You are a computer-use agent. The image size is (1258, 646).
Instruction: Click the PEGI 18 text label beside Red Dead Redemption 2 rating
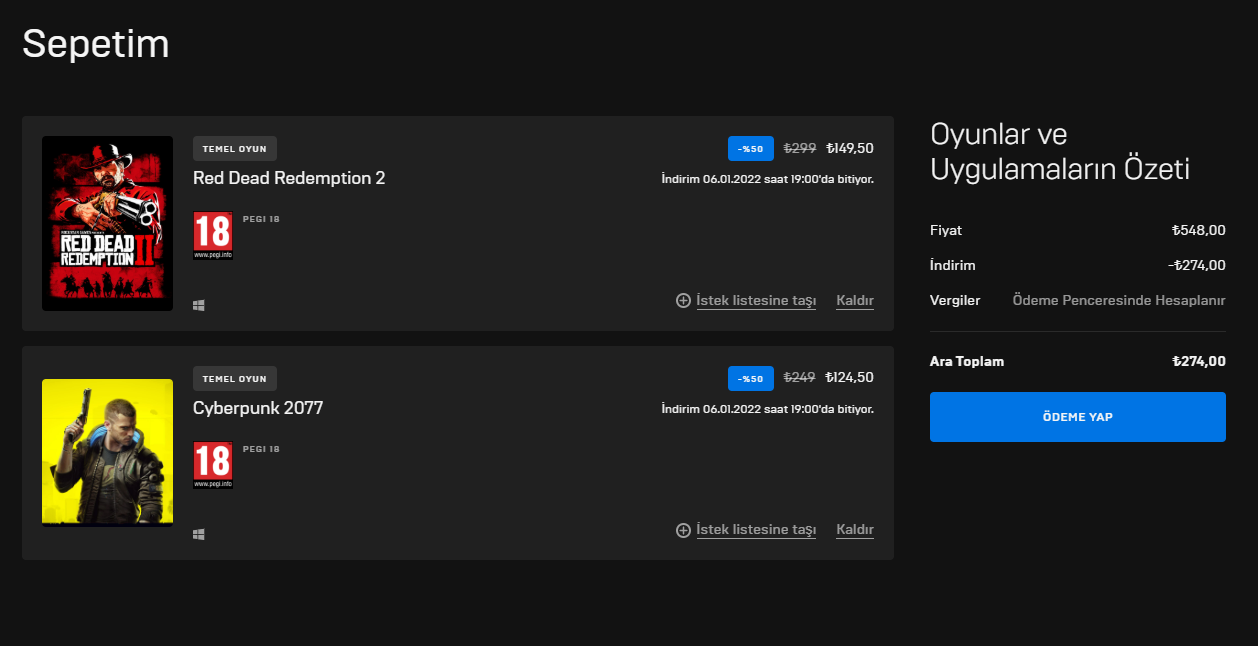point(261,219)
